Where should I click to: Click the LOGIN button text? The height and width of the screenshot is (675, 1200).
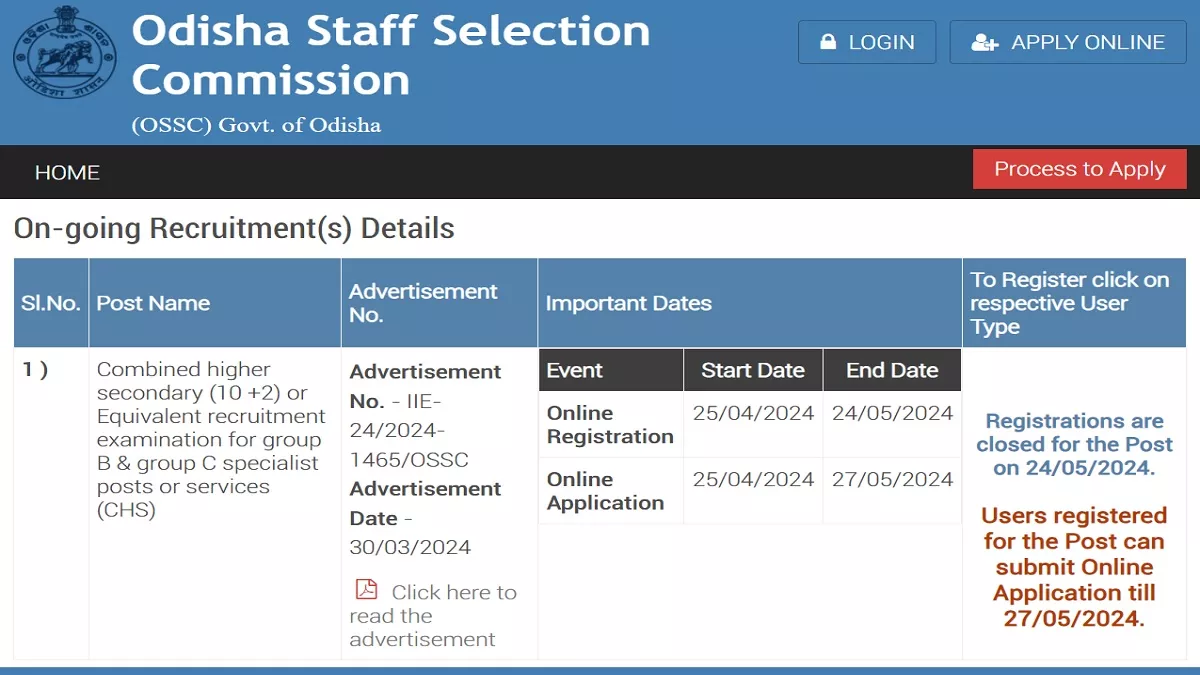point(881,43)
